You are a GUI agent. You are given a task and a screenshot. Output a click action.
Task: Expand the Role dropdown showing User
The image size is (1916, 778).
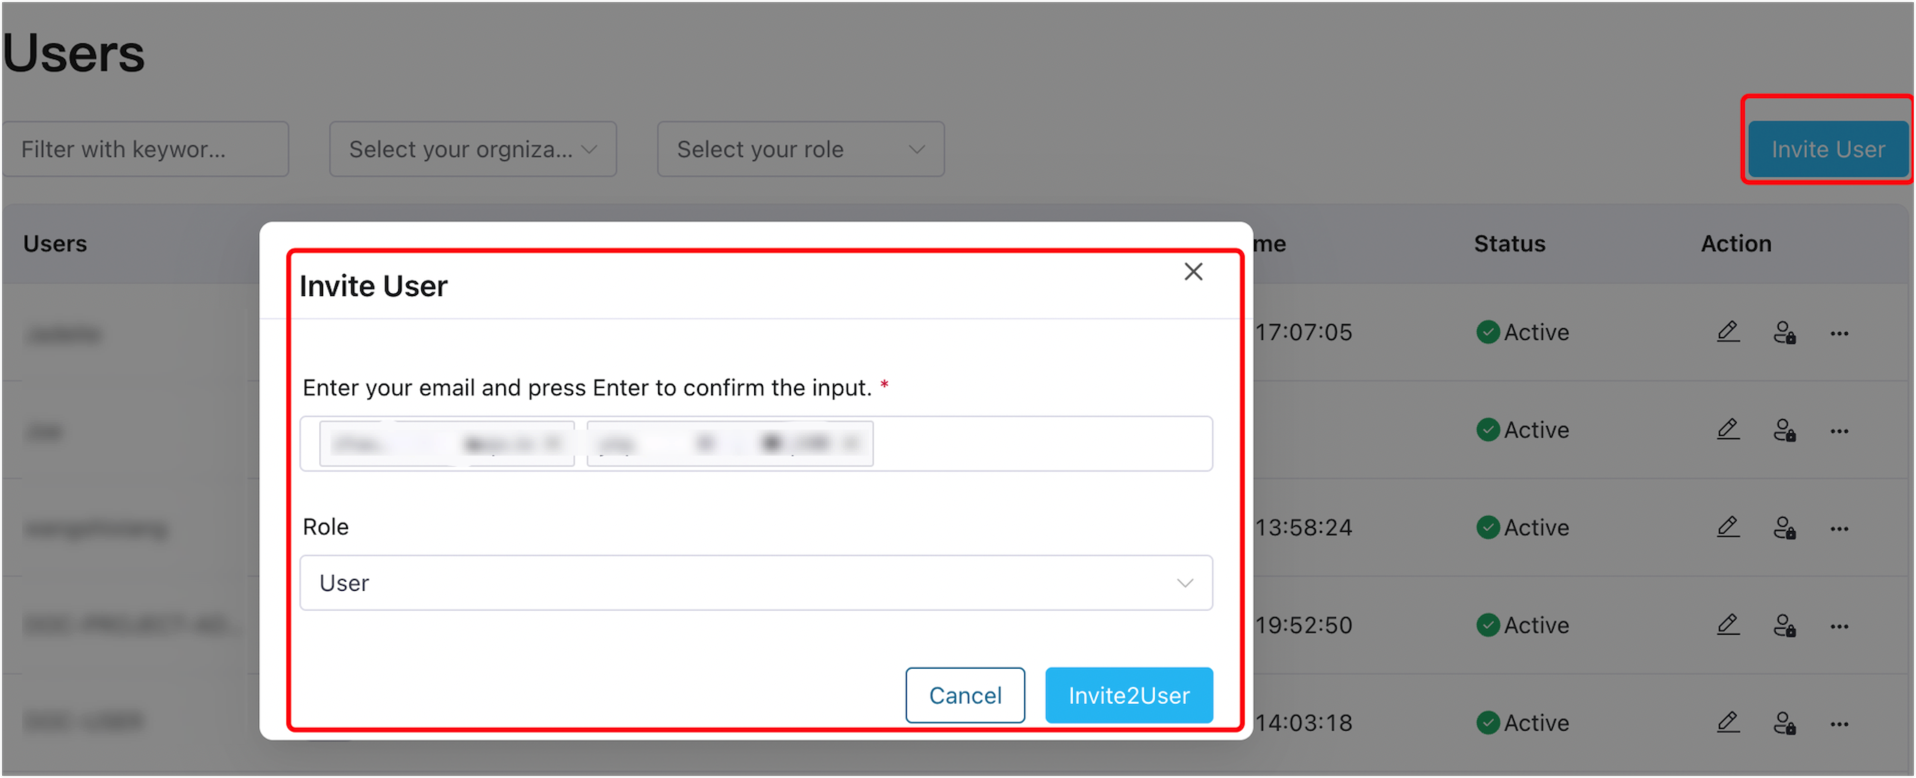point(756,583)
